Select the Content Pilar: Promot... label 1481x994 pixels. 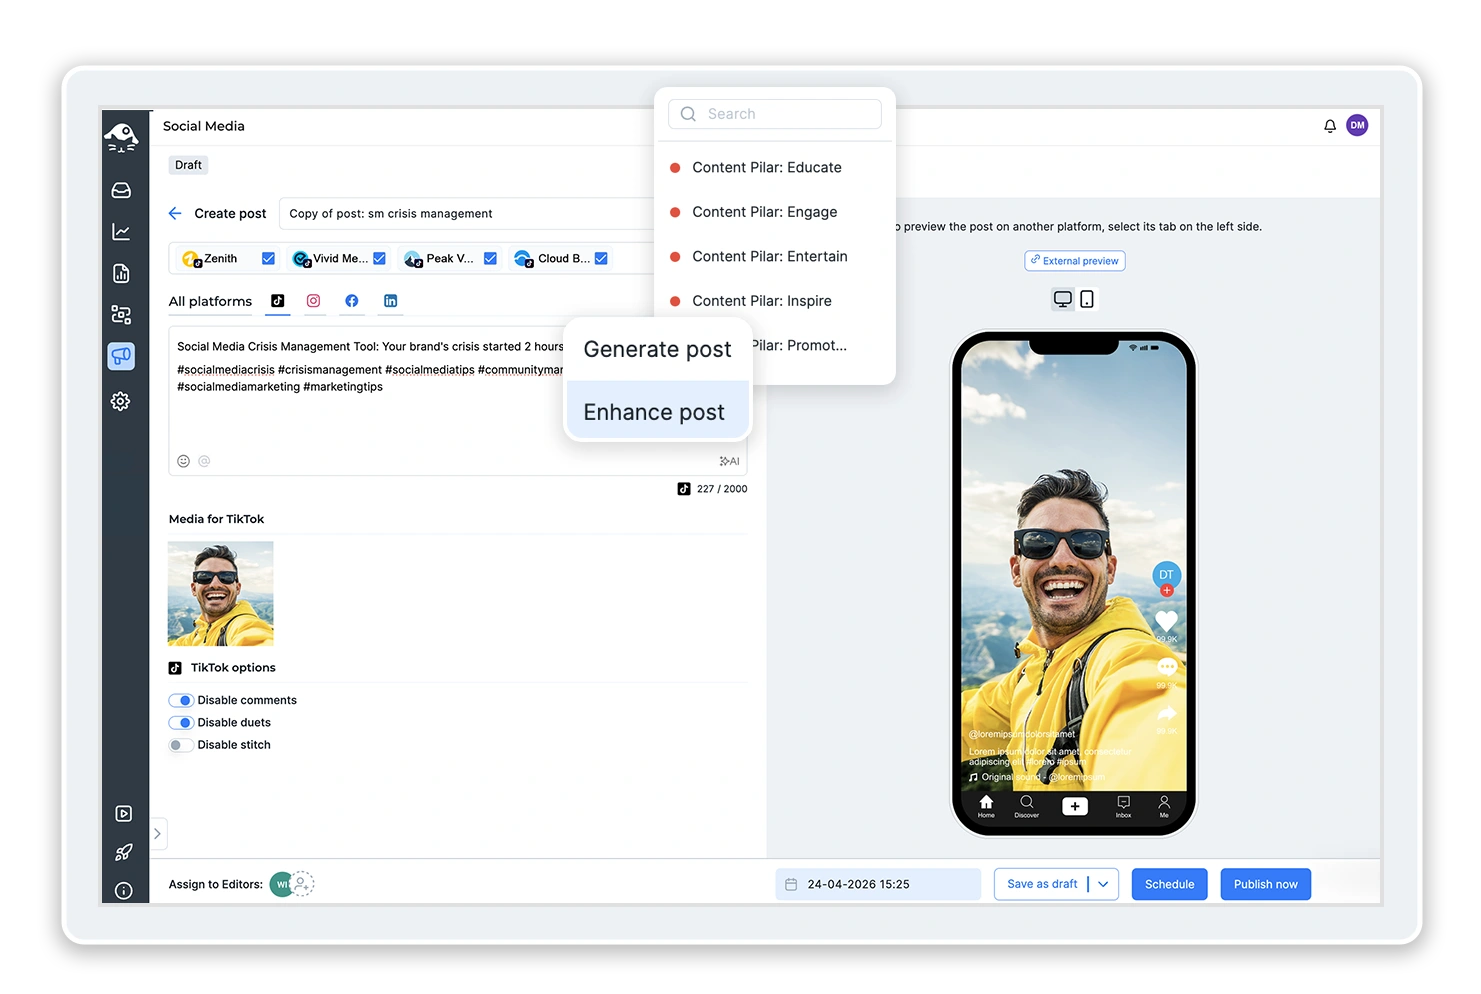[x=800, y=345]
